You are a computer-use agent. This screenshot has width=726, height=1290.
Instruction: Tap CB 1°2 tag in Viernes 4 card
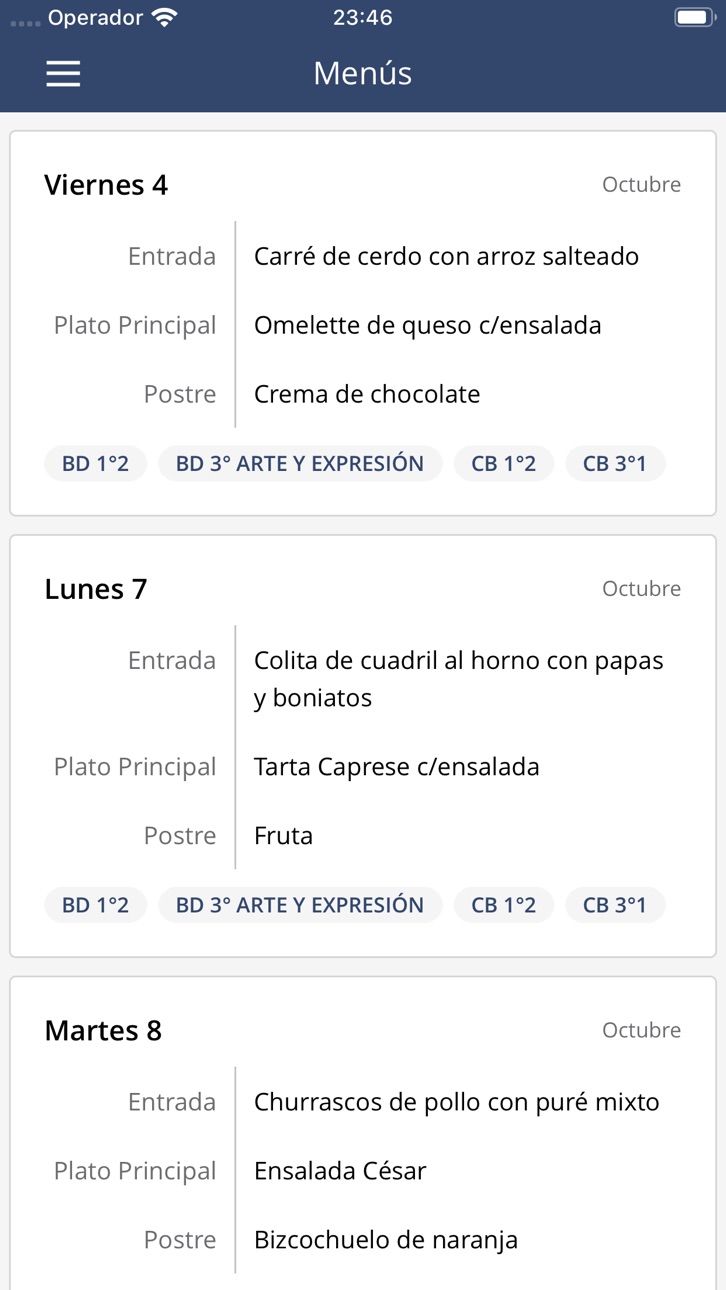pos(504,464)
